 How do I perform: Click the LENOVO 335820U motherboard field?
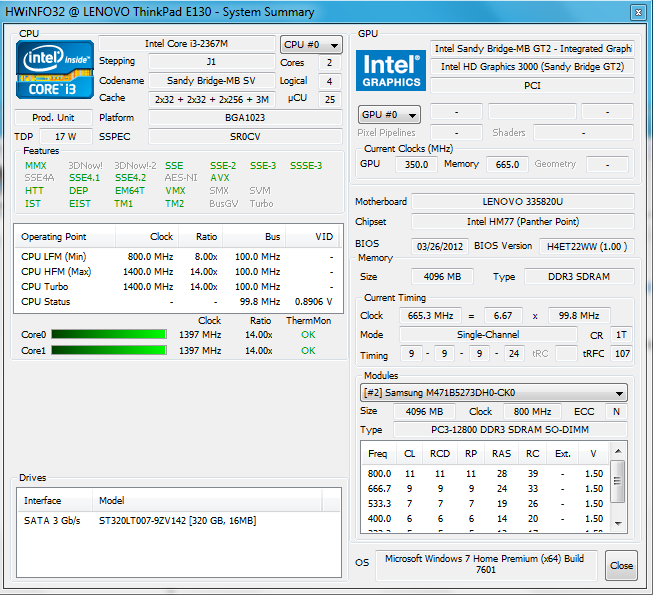(523, 202)
